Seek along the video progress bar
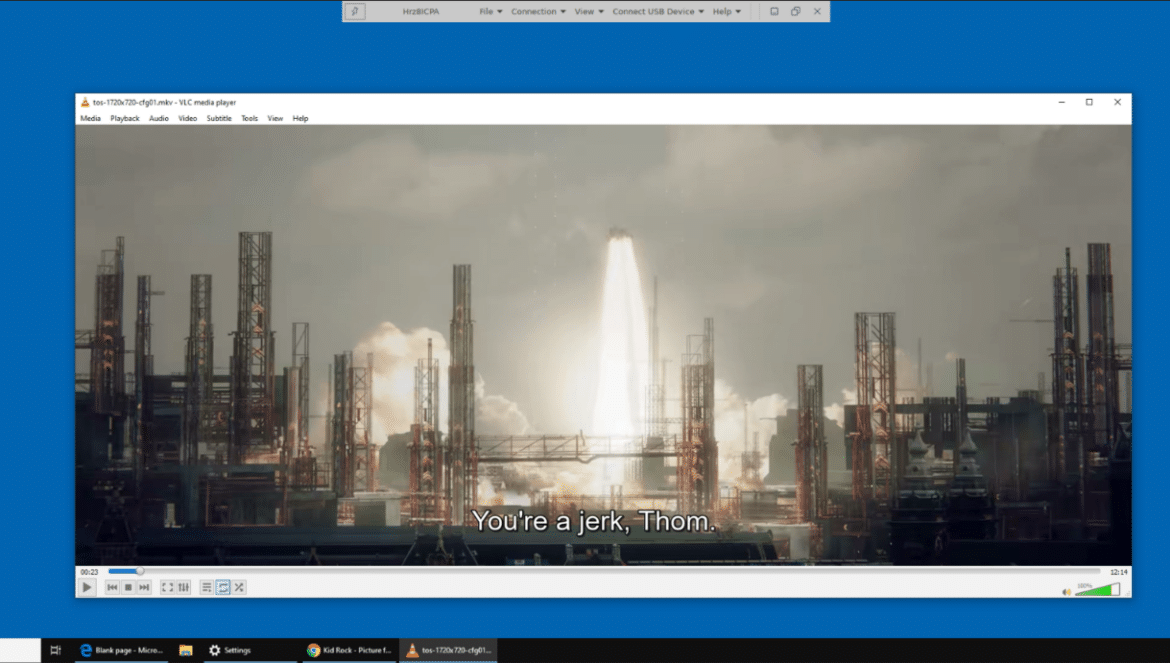The image size is (1170, 663). click(604, 571)
